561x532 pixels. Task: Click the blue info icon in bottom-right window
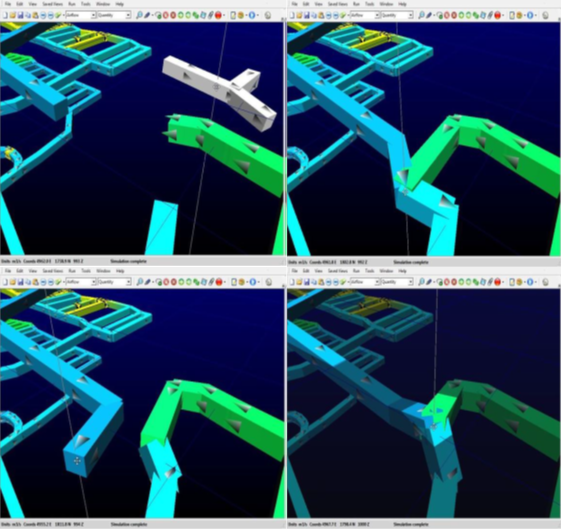[x=530, y=282]
